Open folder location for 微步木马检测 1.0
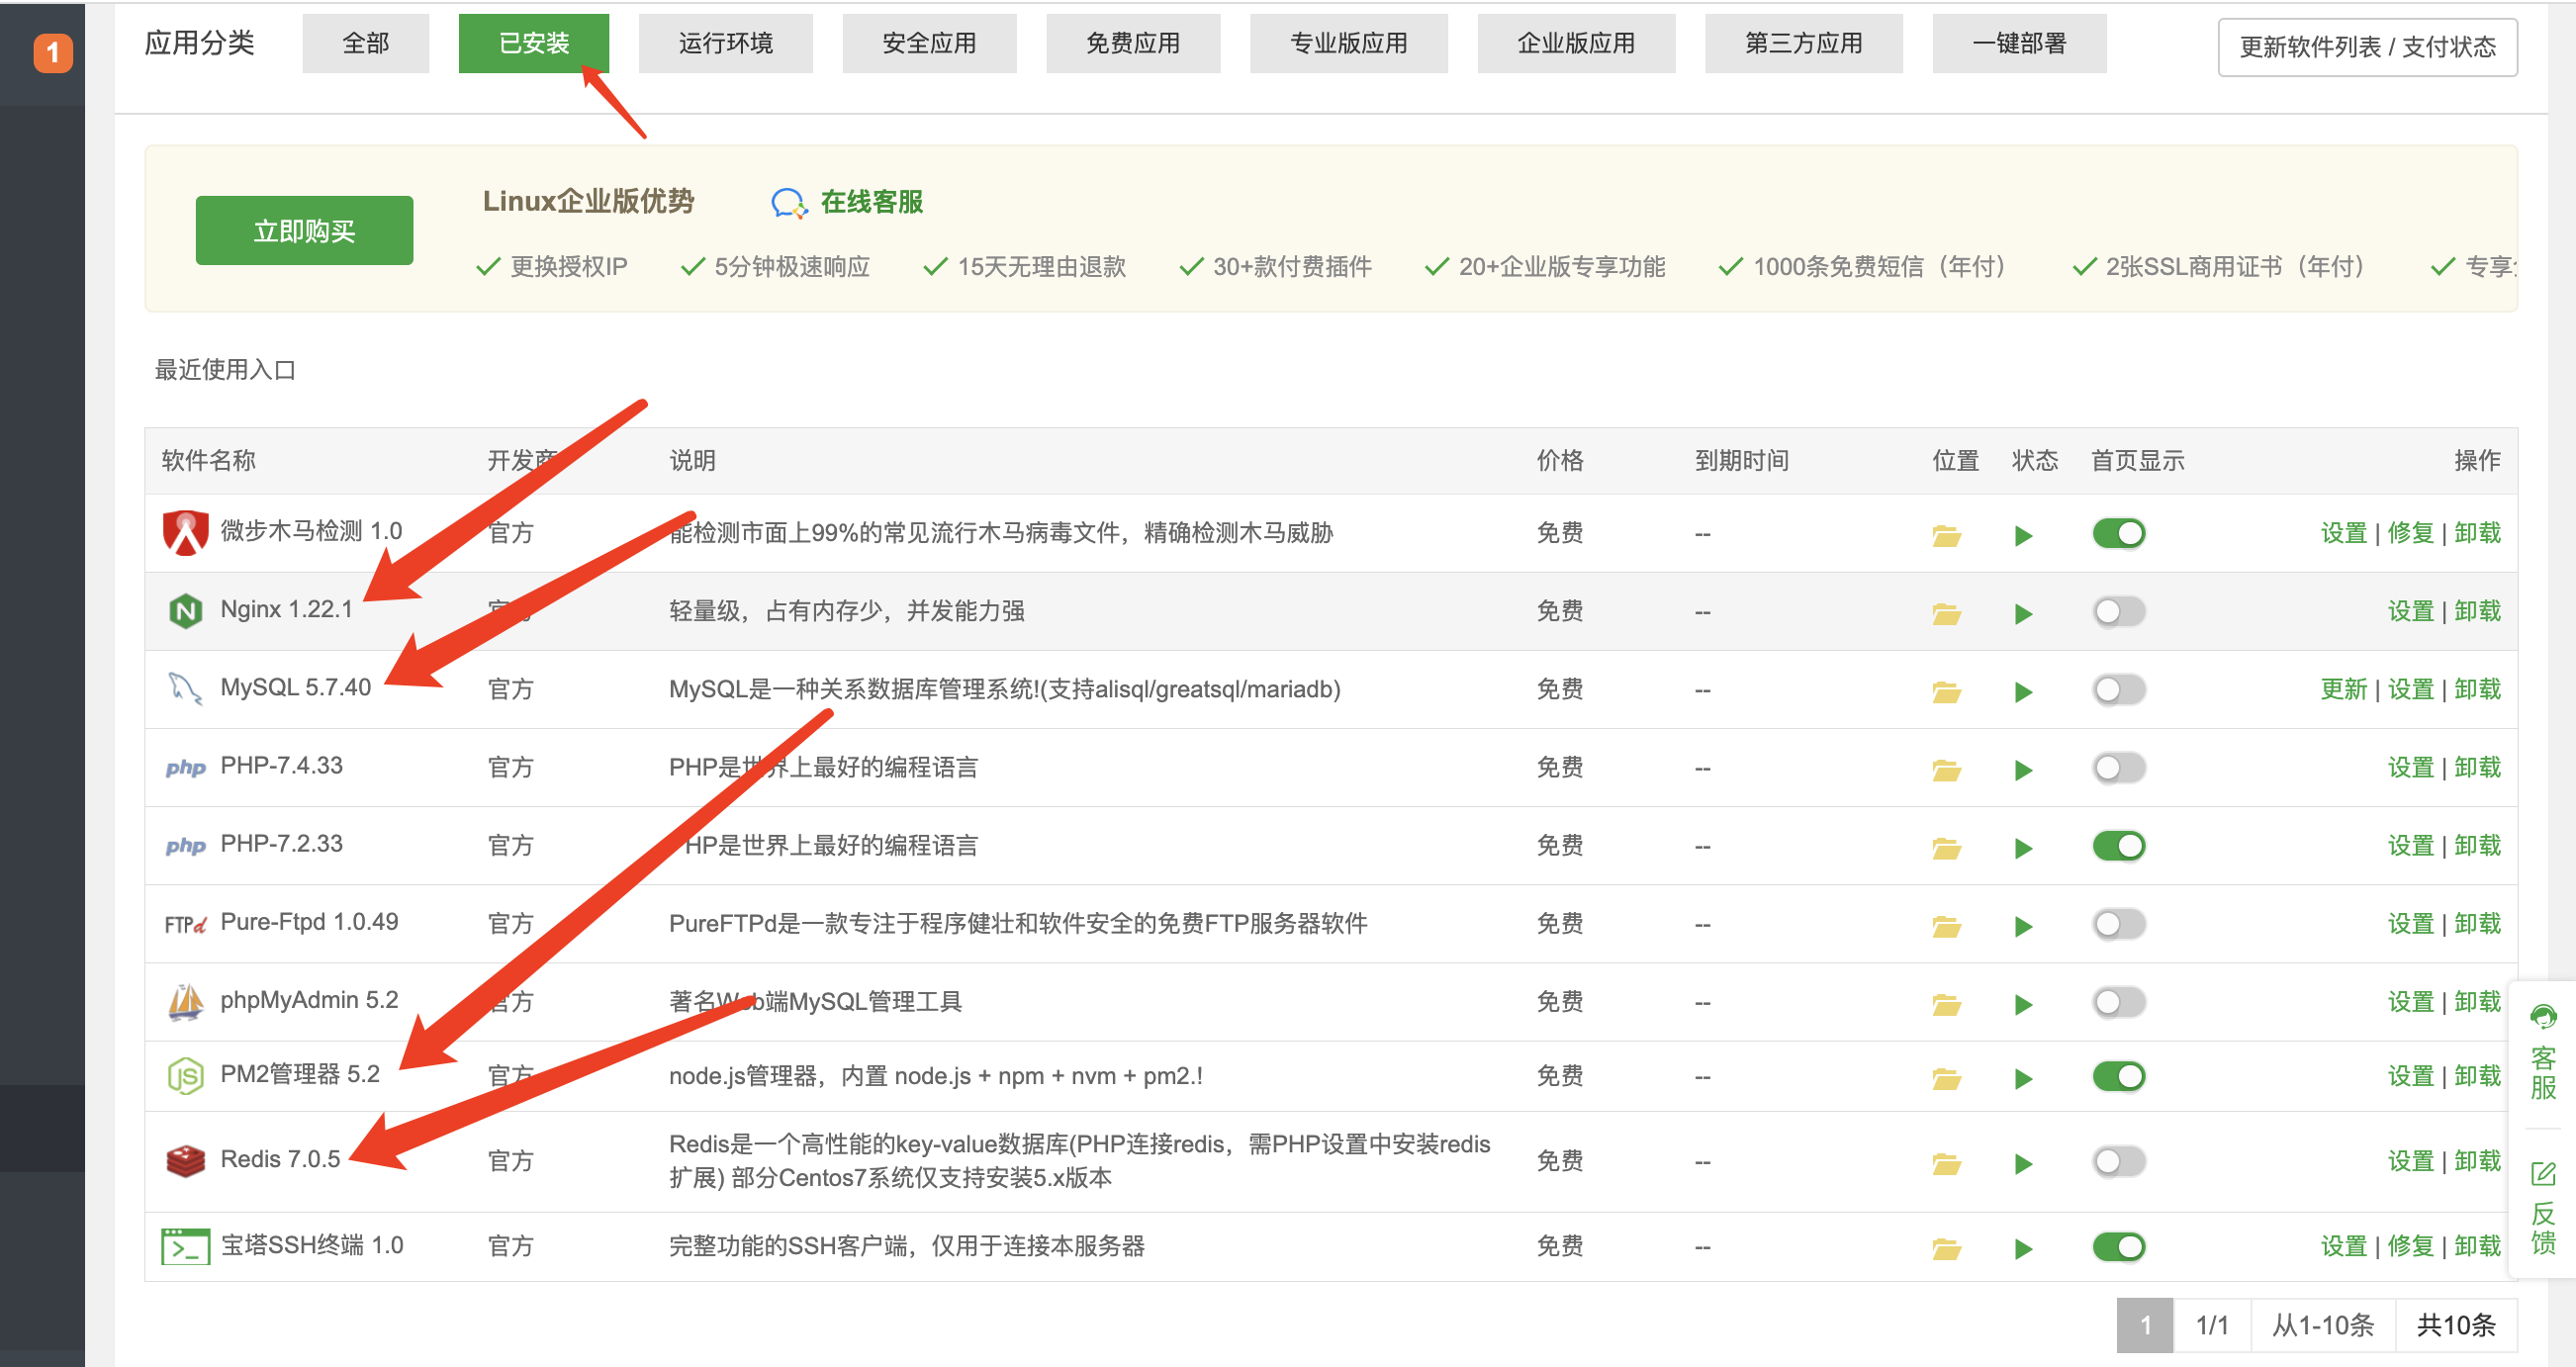Screen dimensions: 2576x1367 (x=1946, y=535)
